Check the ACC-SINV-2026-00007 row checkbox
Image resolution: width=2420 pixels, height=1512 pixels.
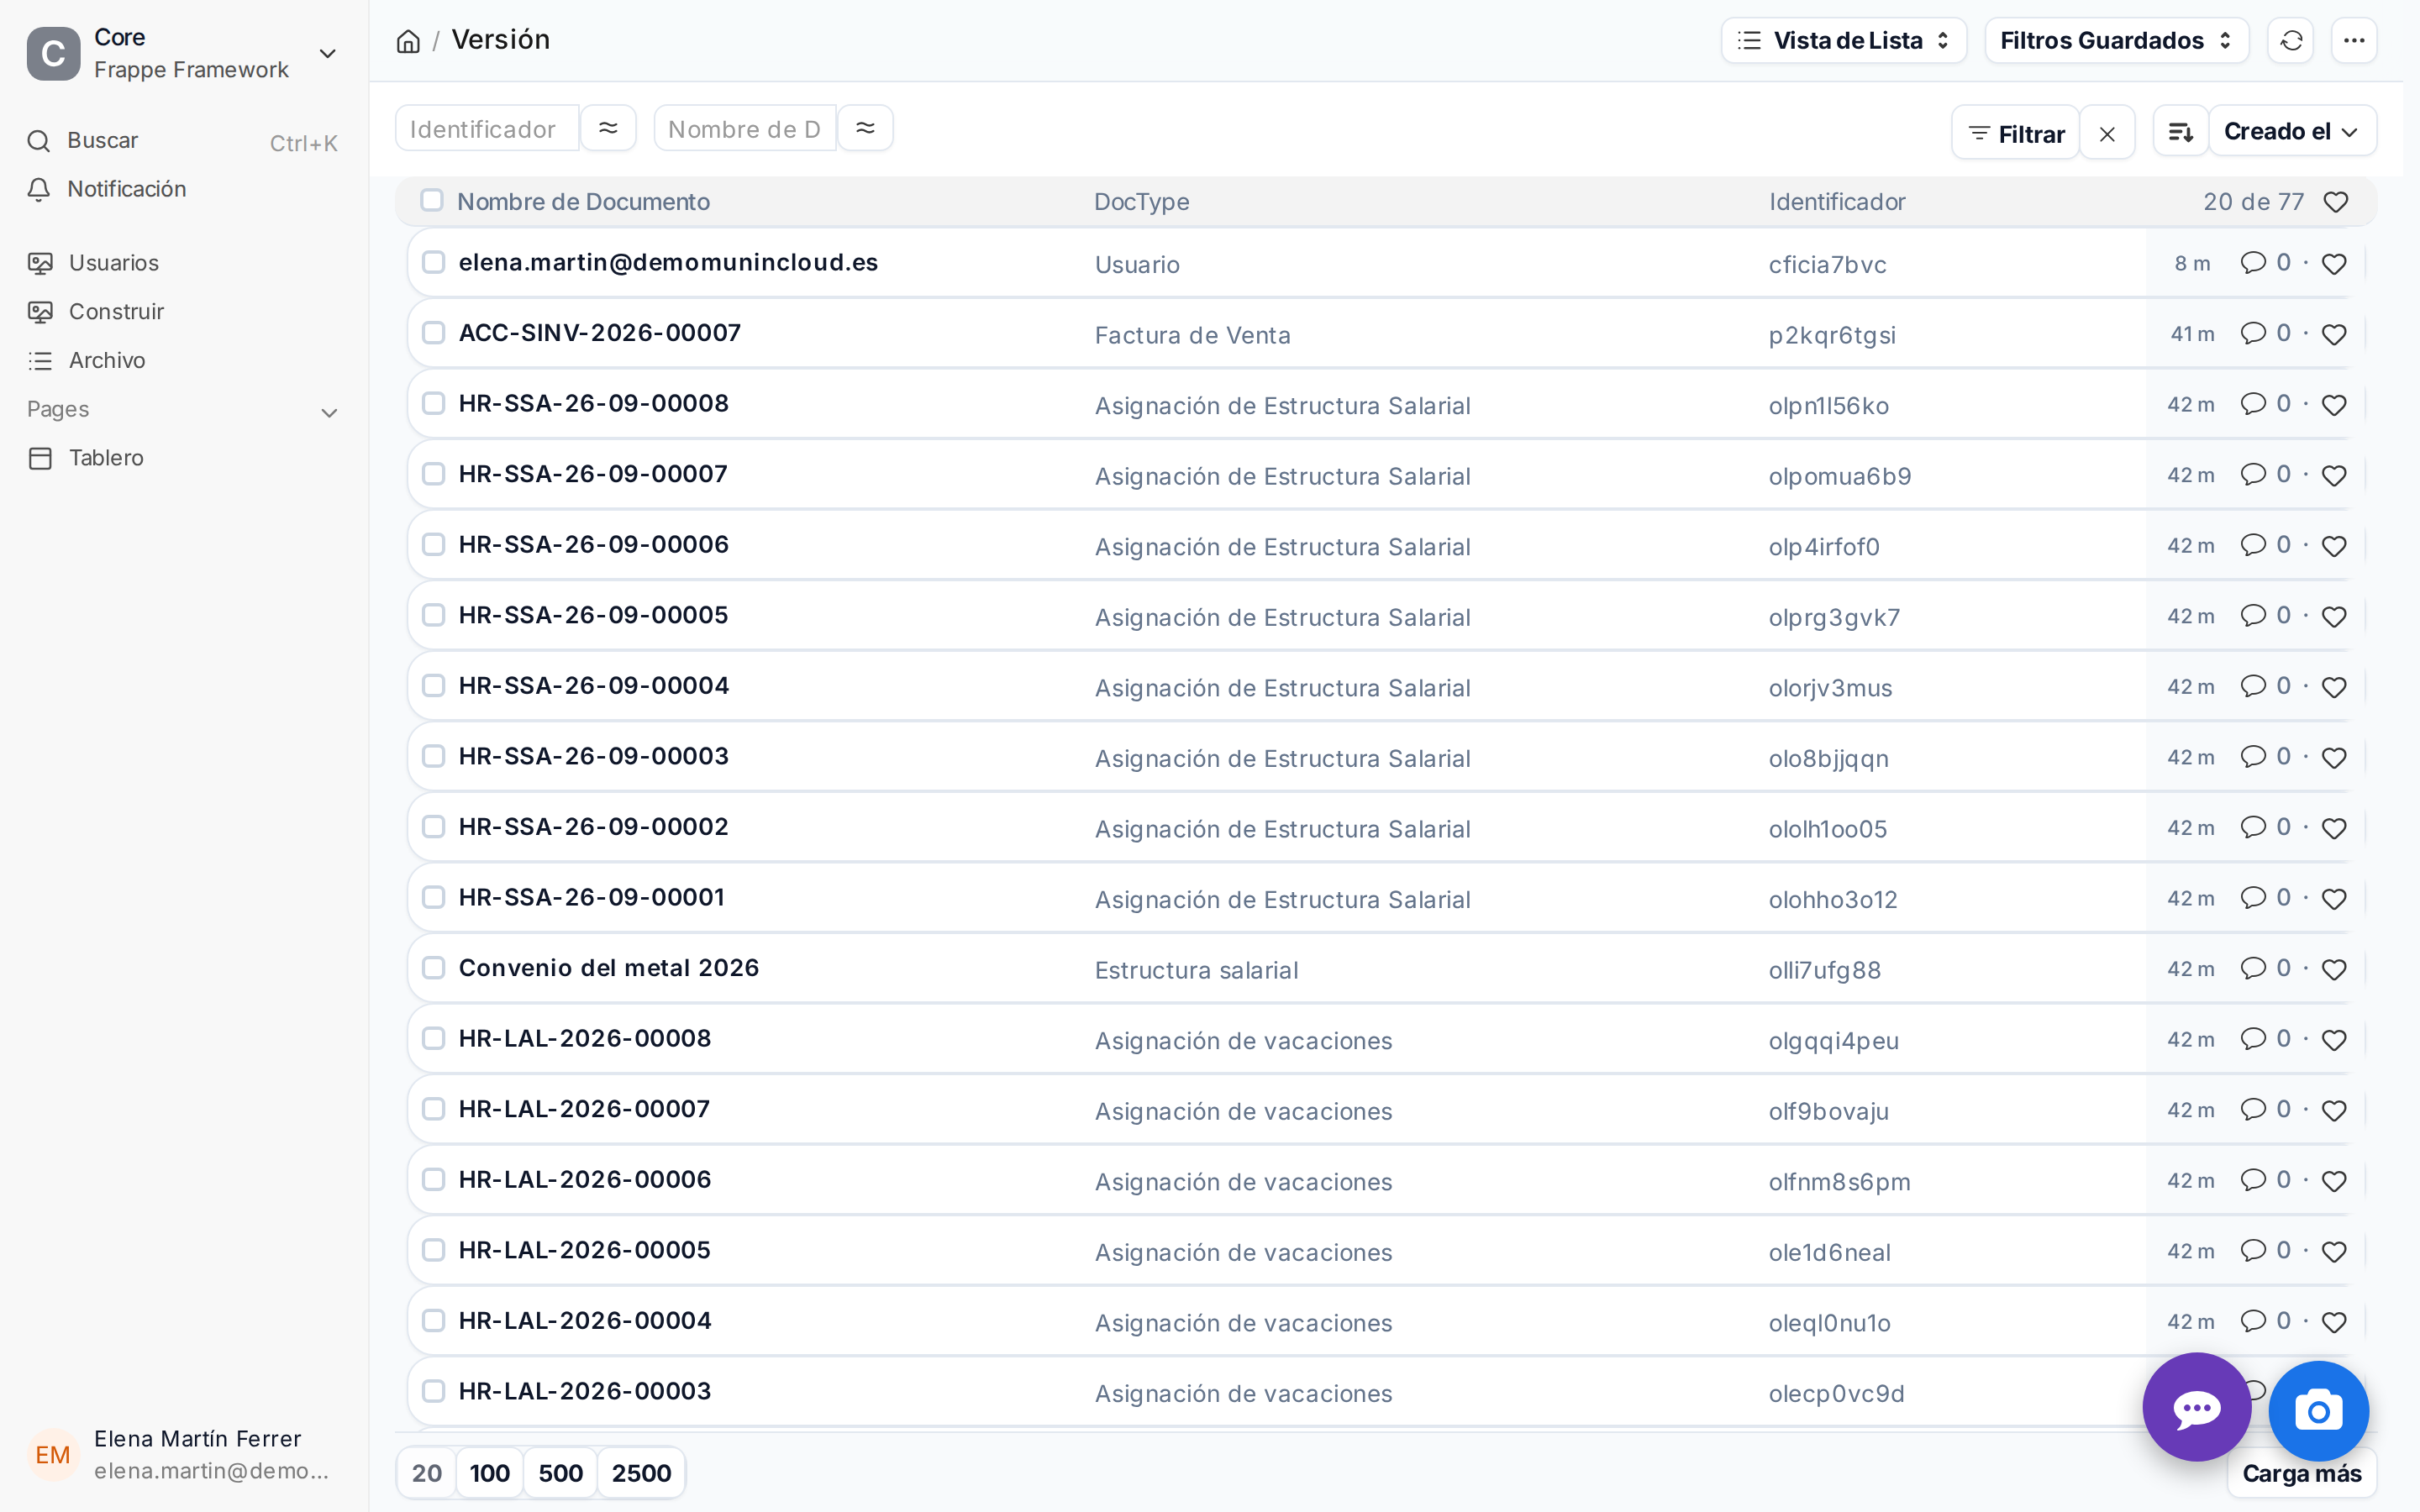(x=433, y=333)
